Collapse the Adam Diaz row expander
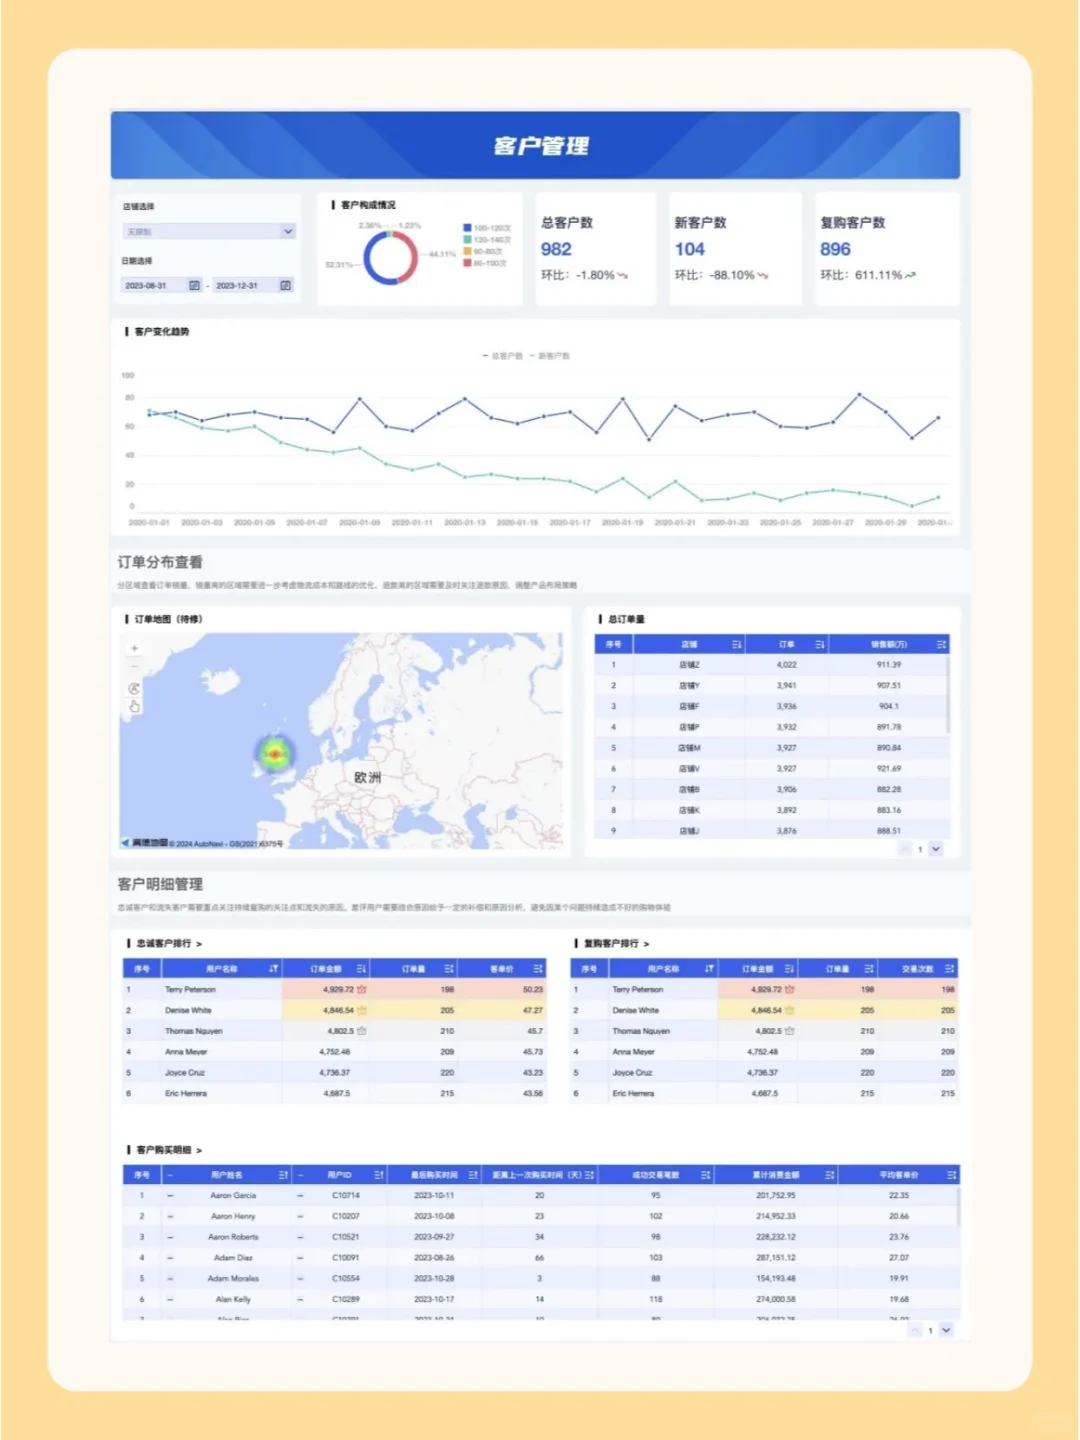Image resolution: width=1080 pixels, height=1440 pixels. [170, 1258]
